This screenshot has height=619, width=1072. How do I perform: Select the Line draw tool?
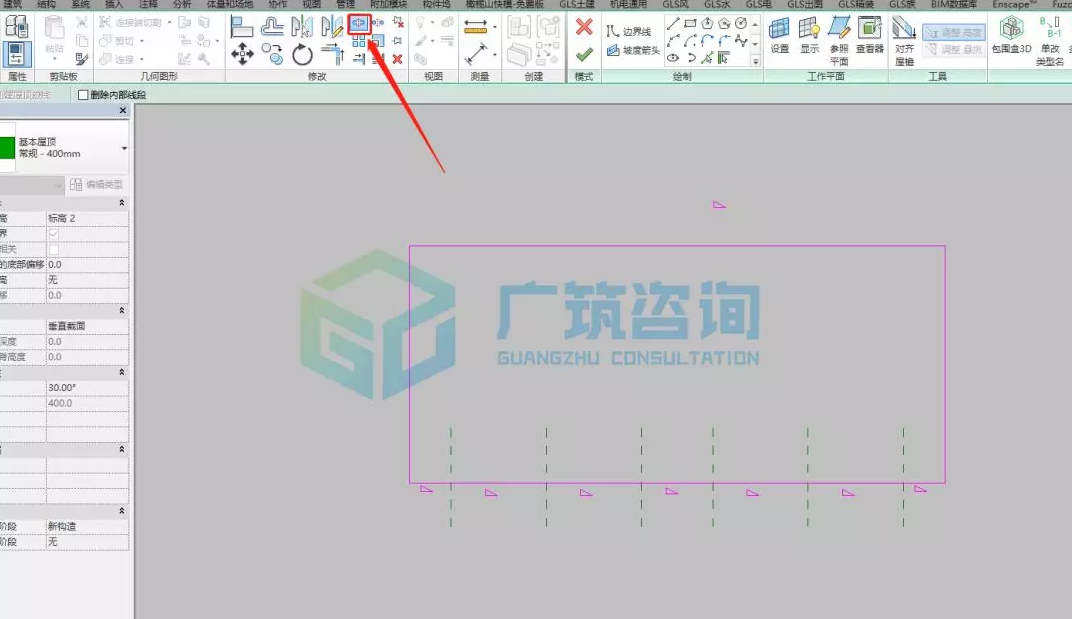point(673,23)
